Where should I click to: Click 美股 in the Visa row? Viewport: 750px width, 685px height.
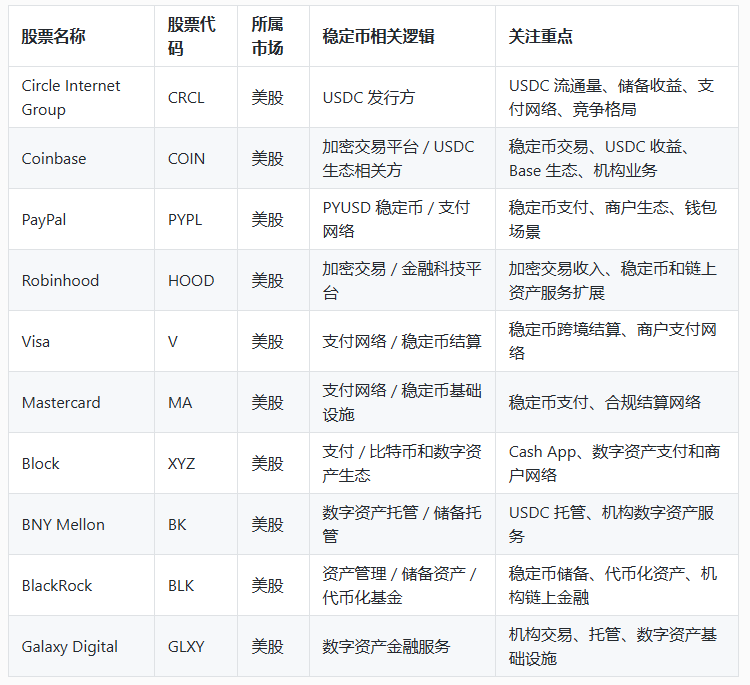(267, 342)
